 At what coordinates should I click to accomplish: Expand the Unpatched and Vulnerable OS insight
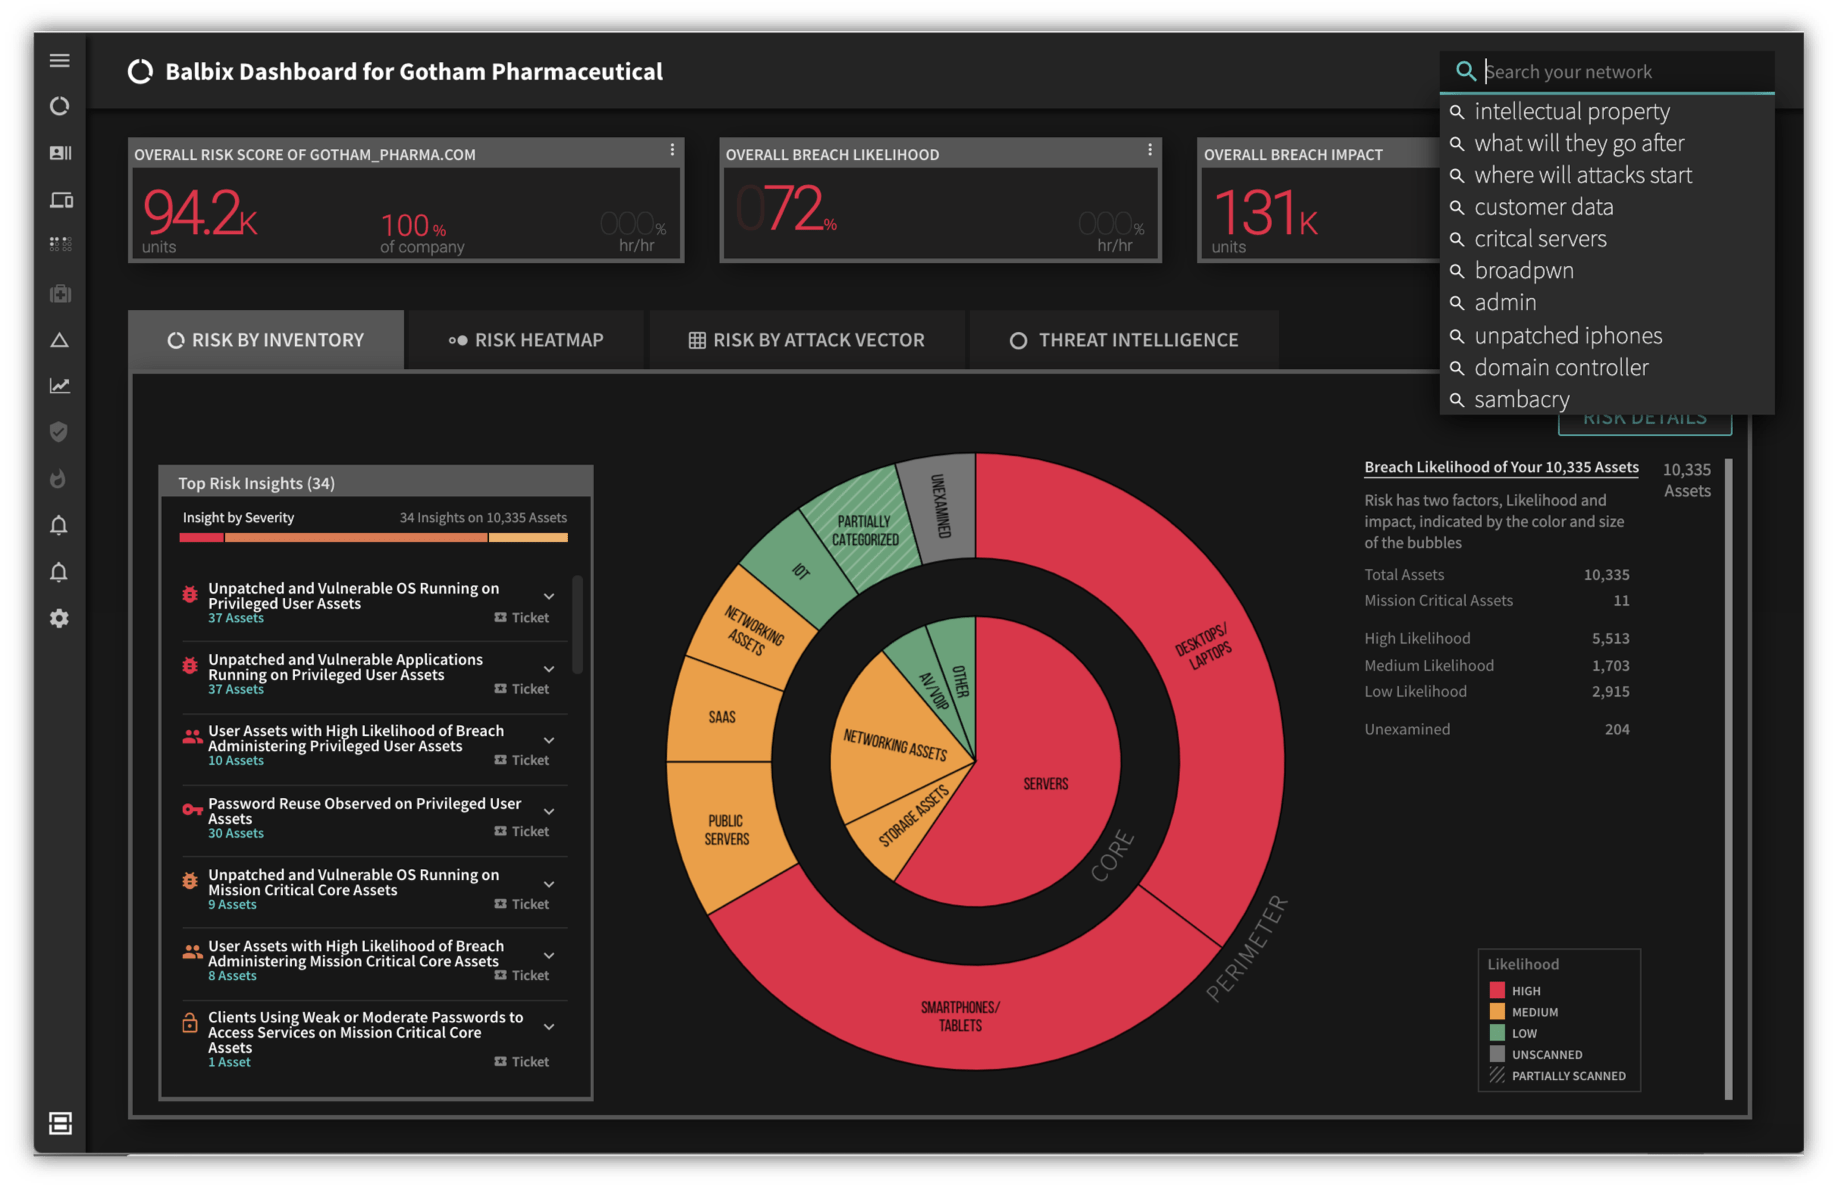click(548, 595)
